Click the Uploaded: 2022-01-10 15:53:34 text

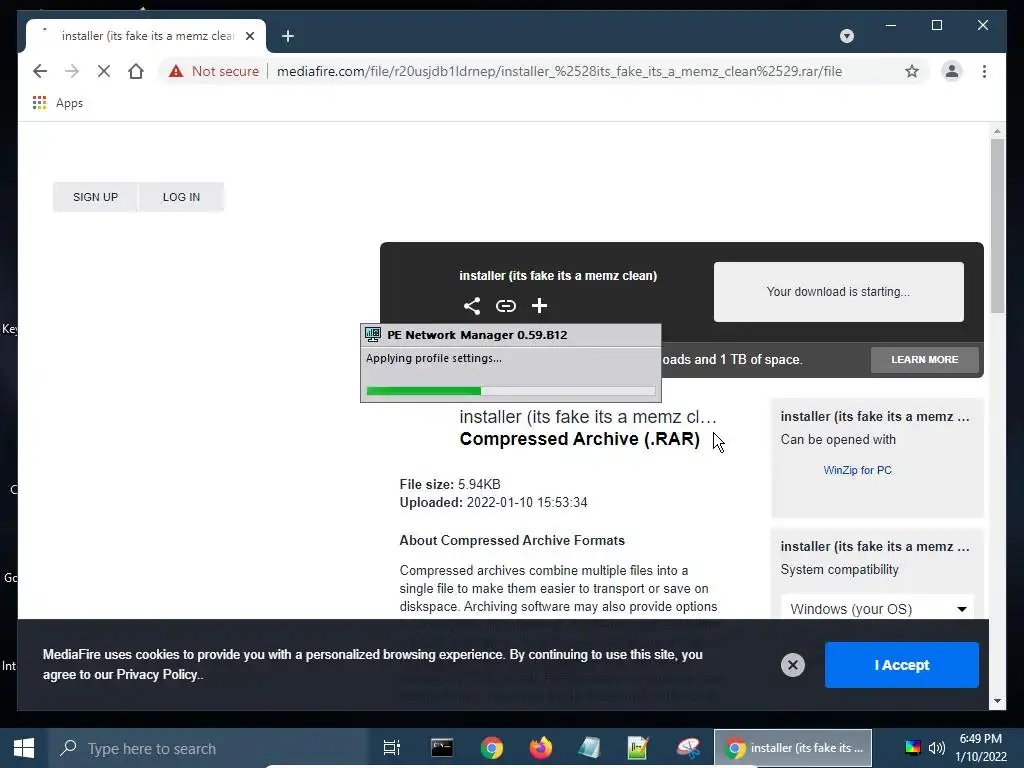coord(493,503)
